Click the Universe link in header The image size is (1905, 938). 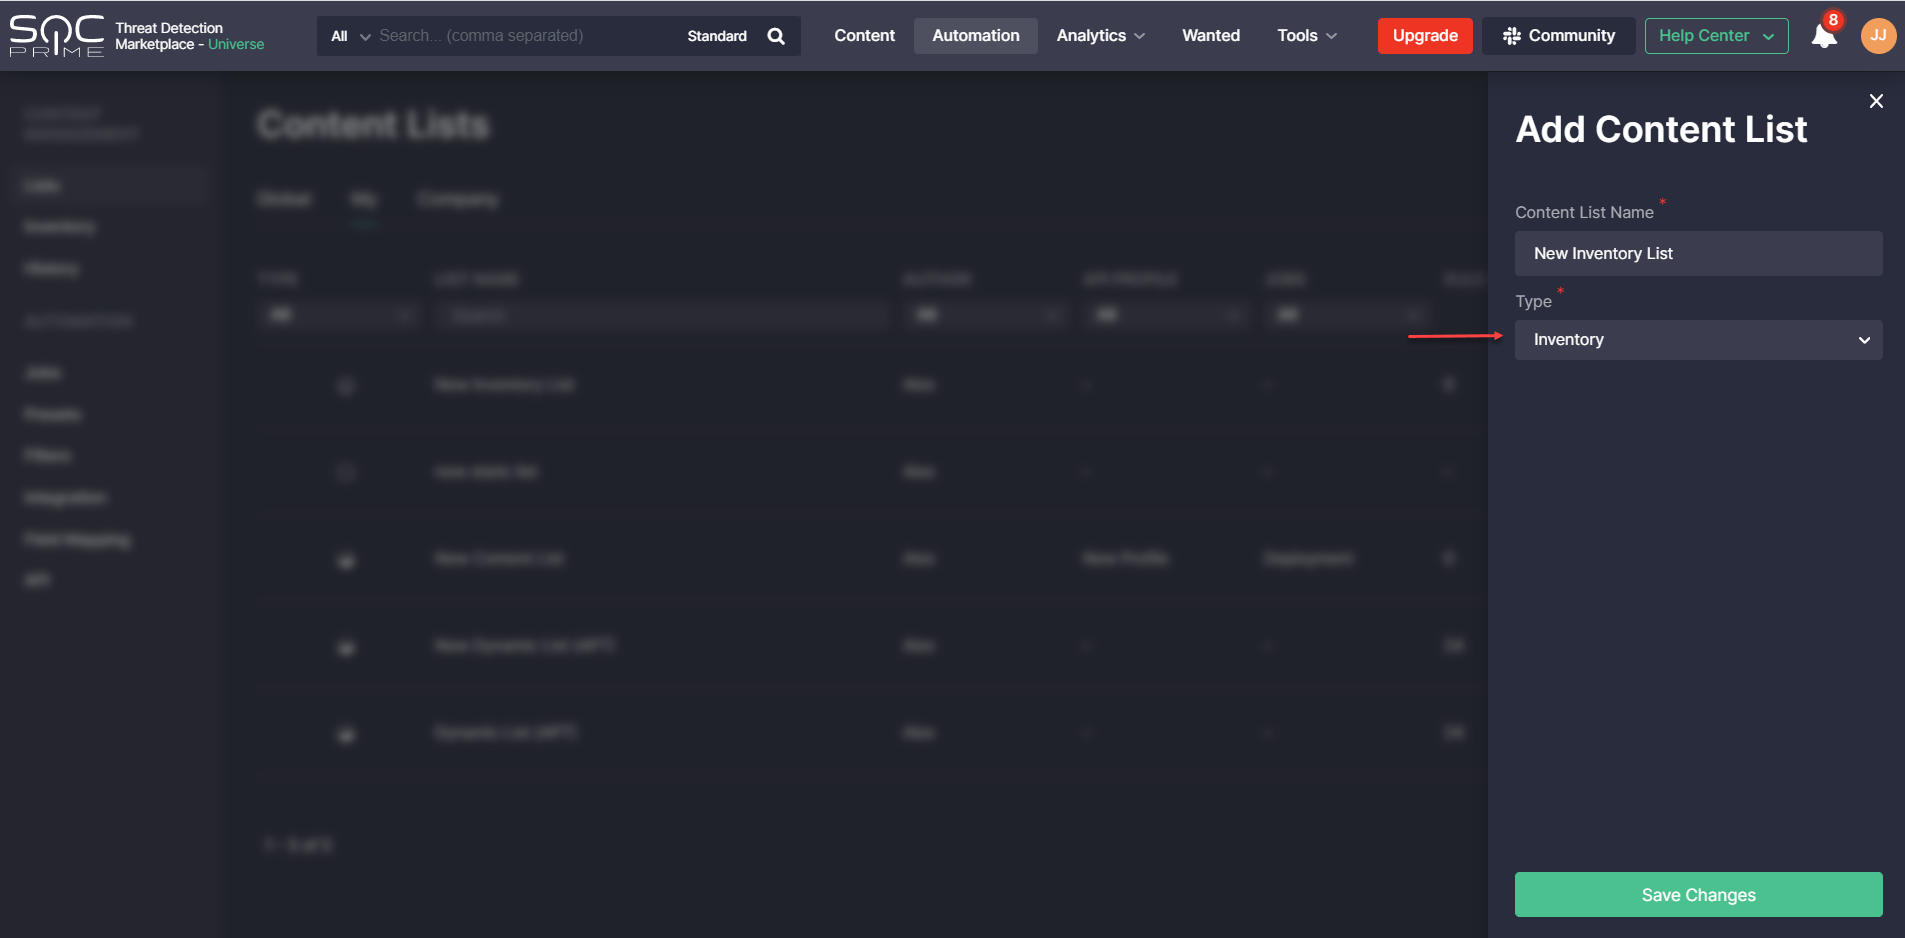click(236, 45)
